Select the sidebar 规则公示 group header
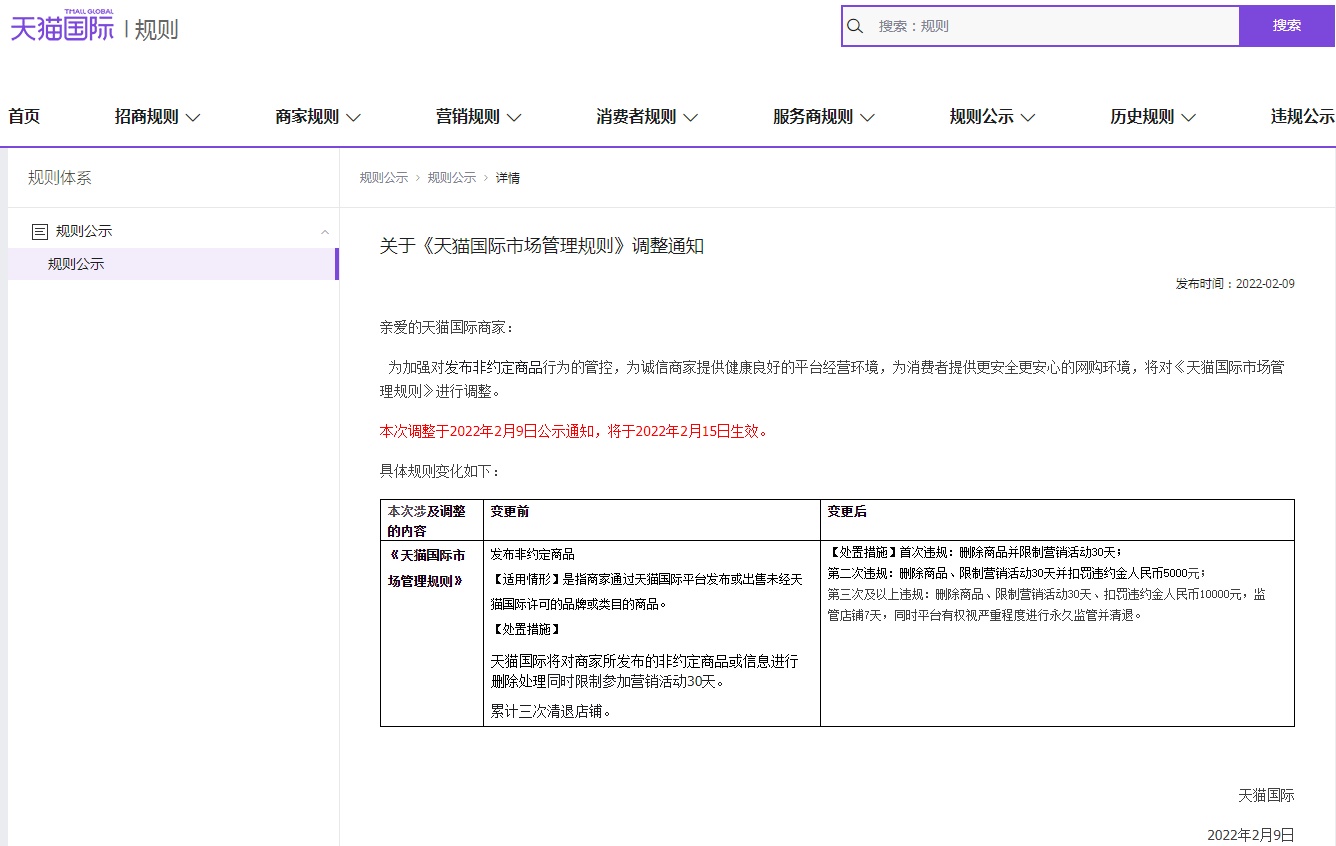This screenshot has height=846, width=1336. click(173, 231)
